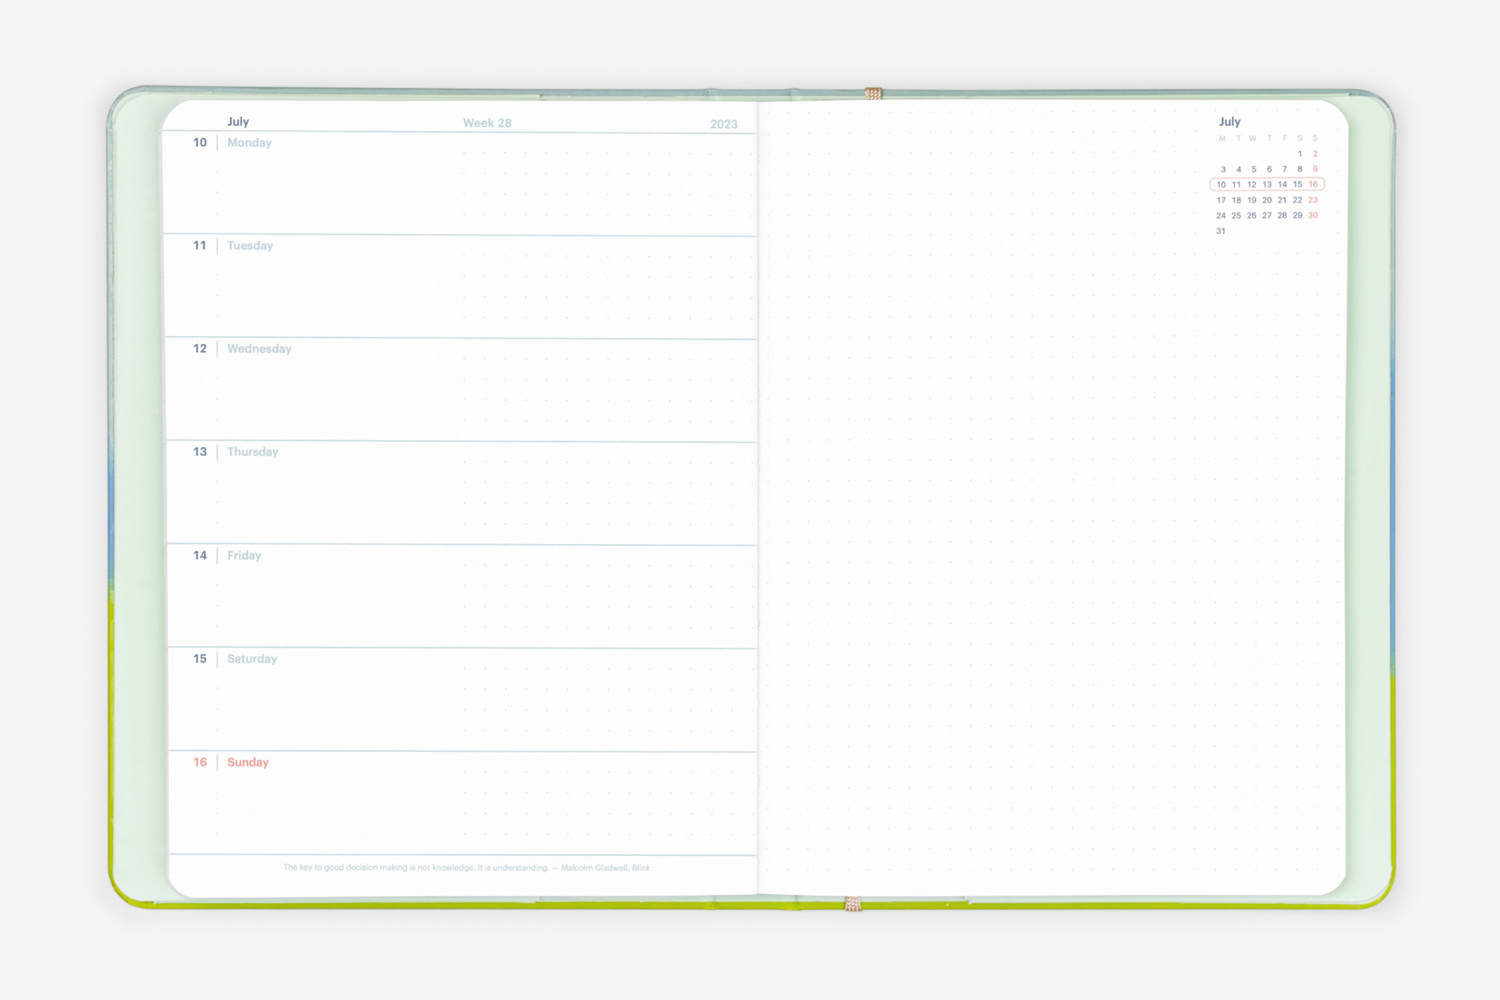
Task: Select date 31 in the mini calendar
Action: pos(1221,231)
